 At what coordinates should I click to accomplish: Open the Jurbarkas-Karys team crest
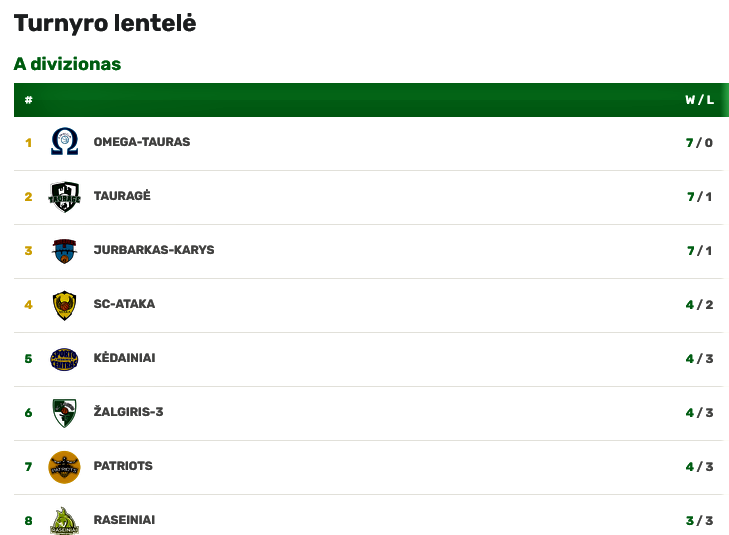[x=64, y=251]
